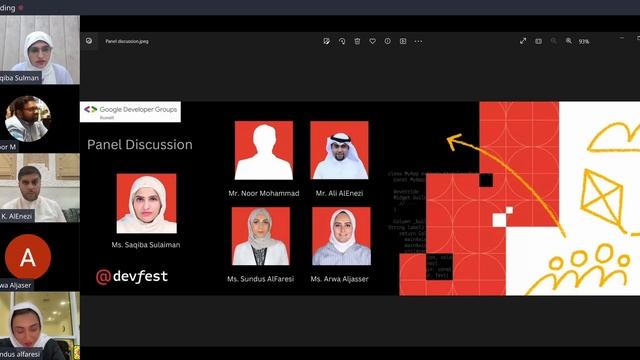Open the Photos app home icon
This screenshot has width=640, height=360.
89,41
